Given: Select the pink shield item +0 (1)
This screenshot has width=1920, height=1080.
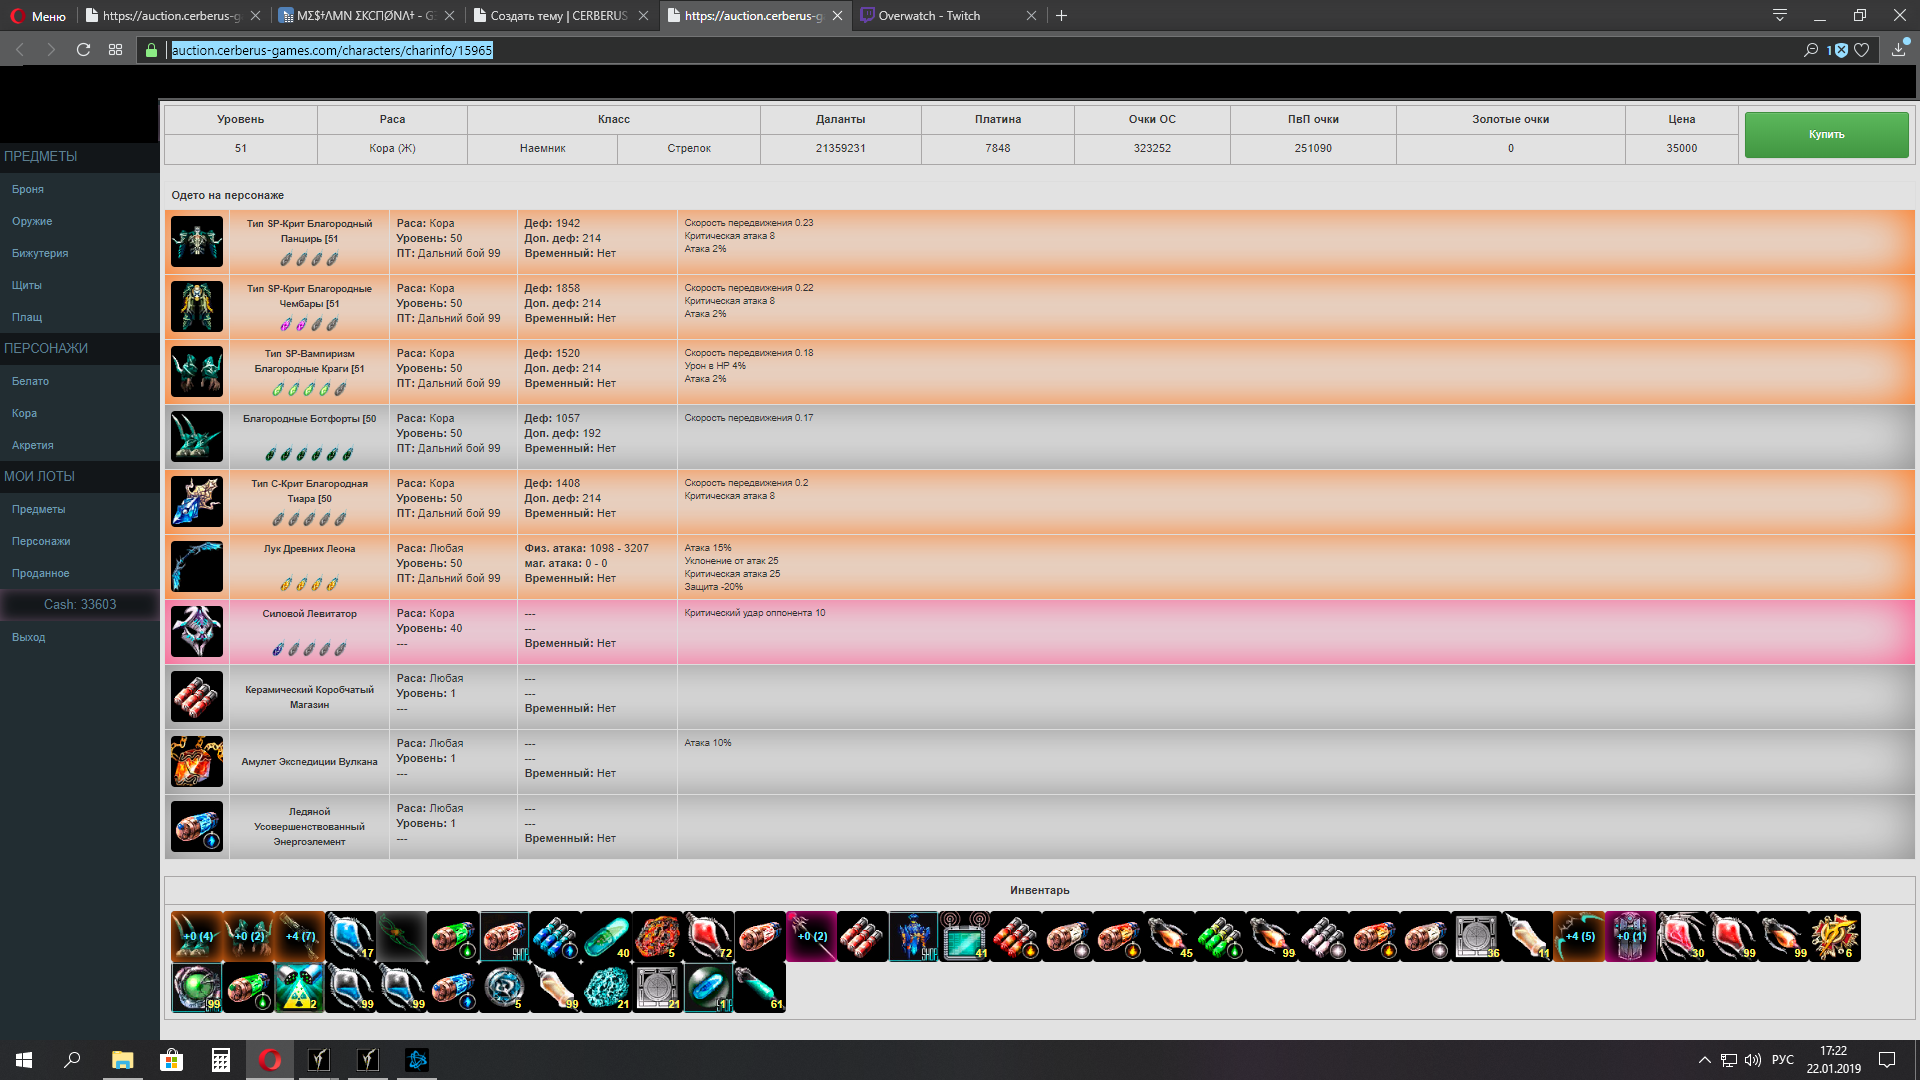Looking at the screenshot, I should pyautogui.click(x=1630, y=936).
